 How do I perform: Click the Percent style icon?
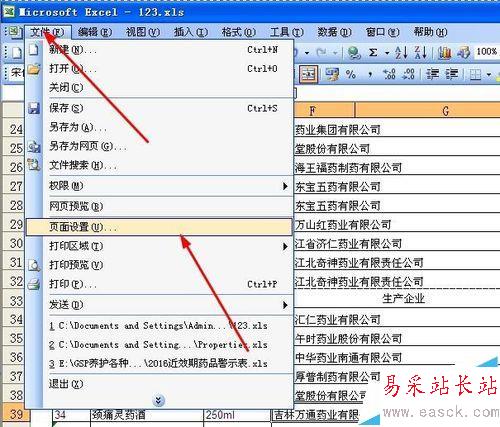pos(351,74)
